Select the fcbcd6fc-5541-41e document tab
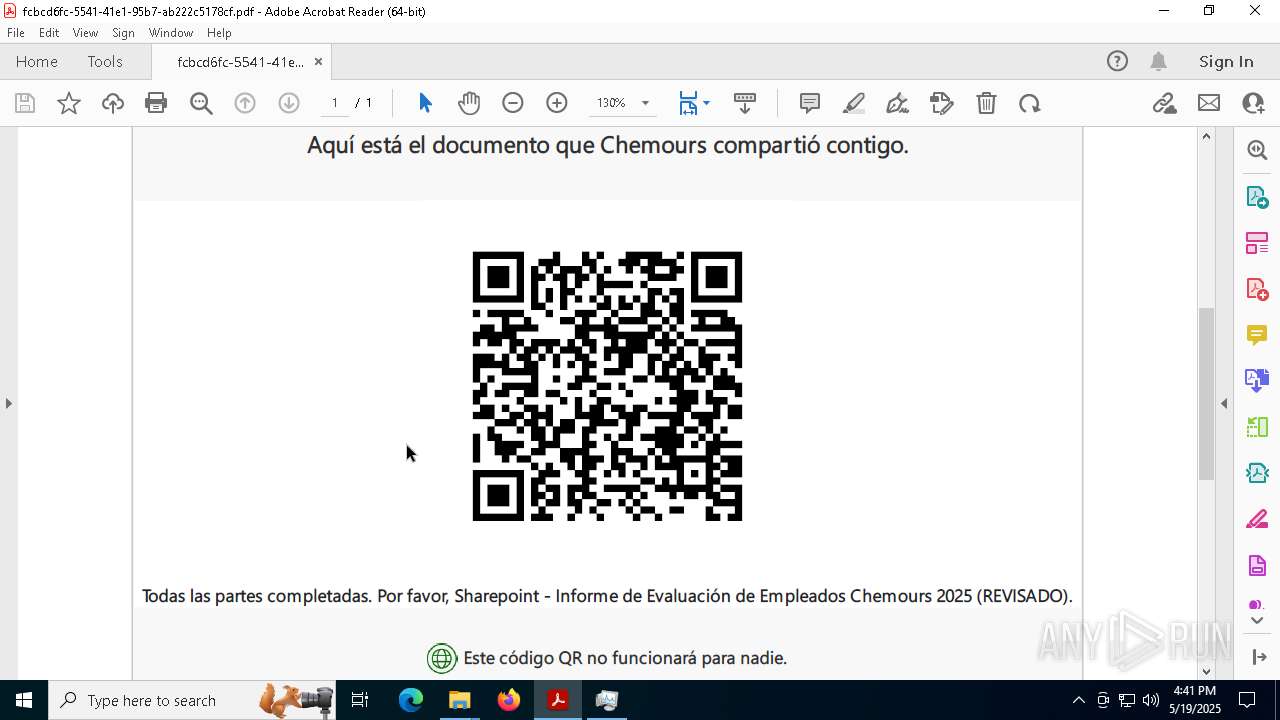This screenshot has height=720, width=1280. coord(240,62)
